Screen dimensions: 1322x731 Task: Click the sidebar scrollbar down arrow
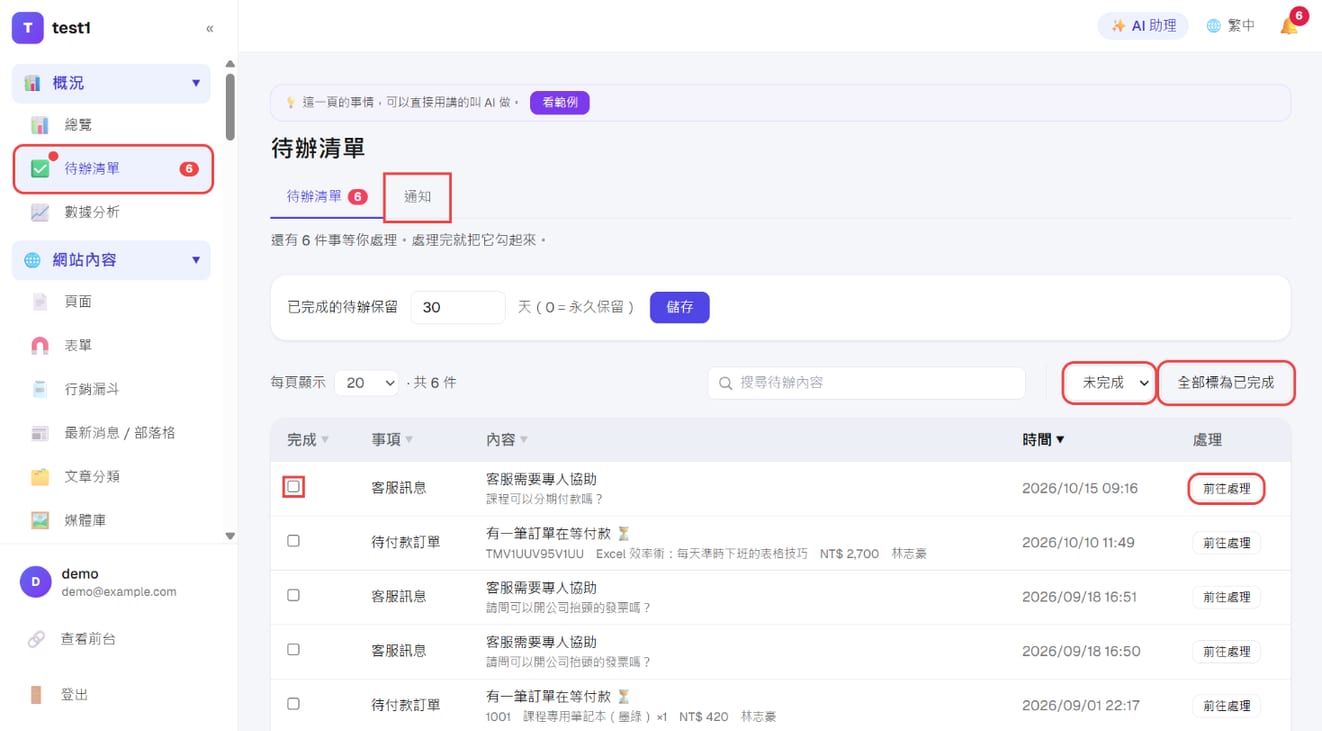230,536
